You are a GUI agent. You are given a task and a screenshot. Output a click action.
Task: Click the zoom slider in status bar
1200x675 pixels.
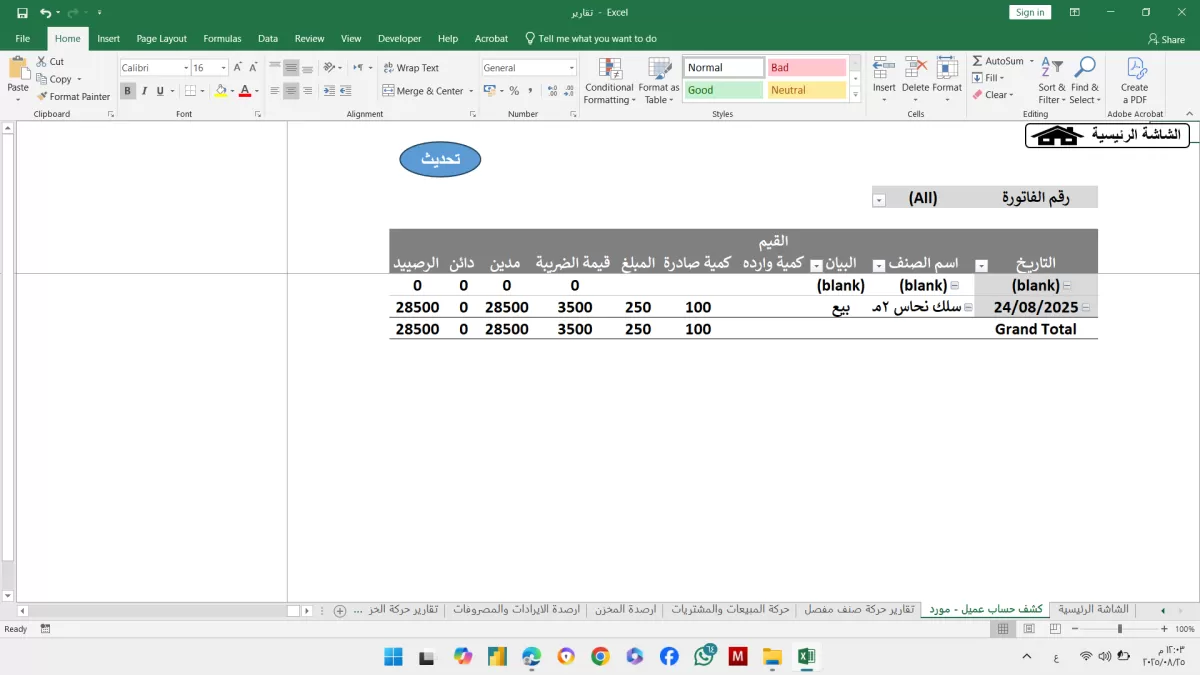[1119, 629]
